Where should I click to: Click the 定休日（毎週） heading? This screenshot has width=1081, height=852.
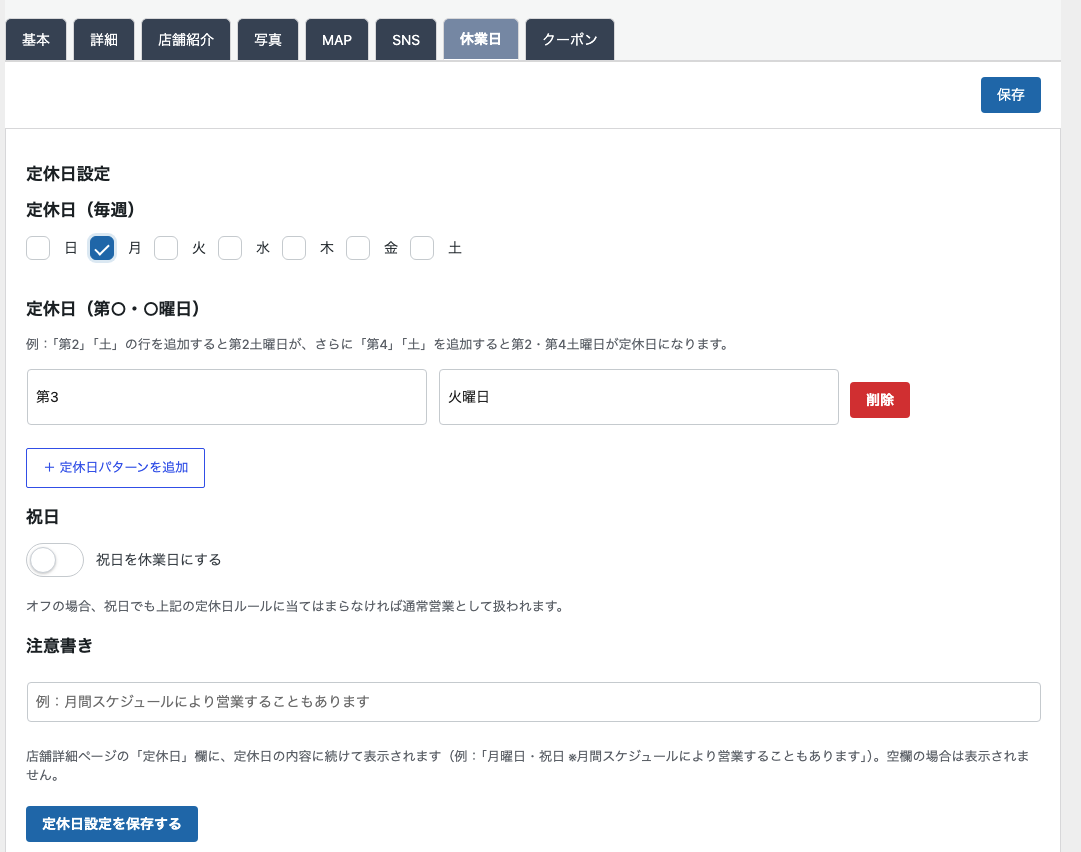[81, 210]
